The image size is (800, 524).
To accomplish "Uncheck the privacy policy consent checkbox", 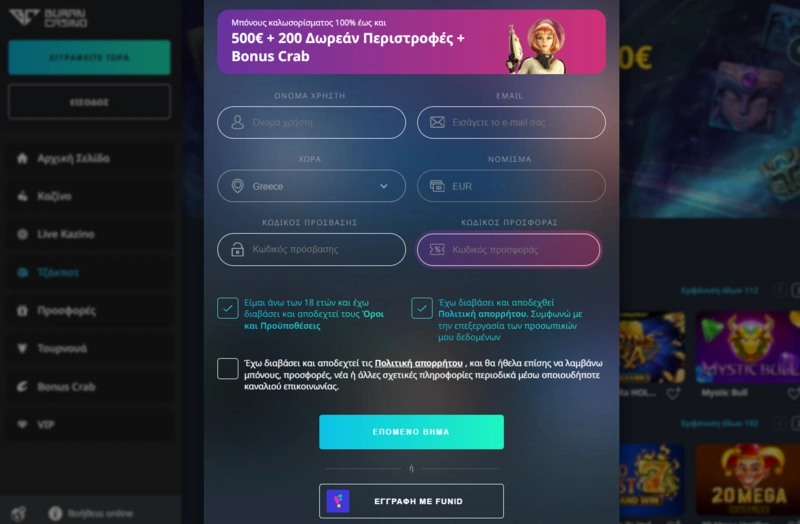I will [422, 308].
